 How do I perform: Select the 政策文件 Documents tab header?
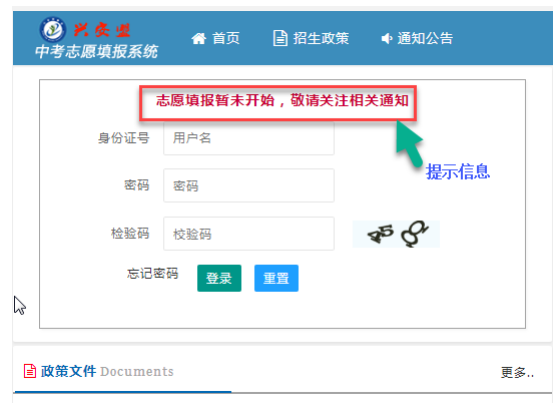click(99, 371)
